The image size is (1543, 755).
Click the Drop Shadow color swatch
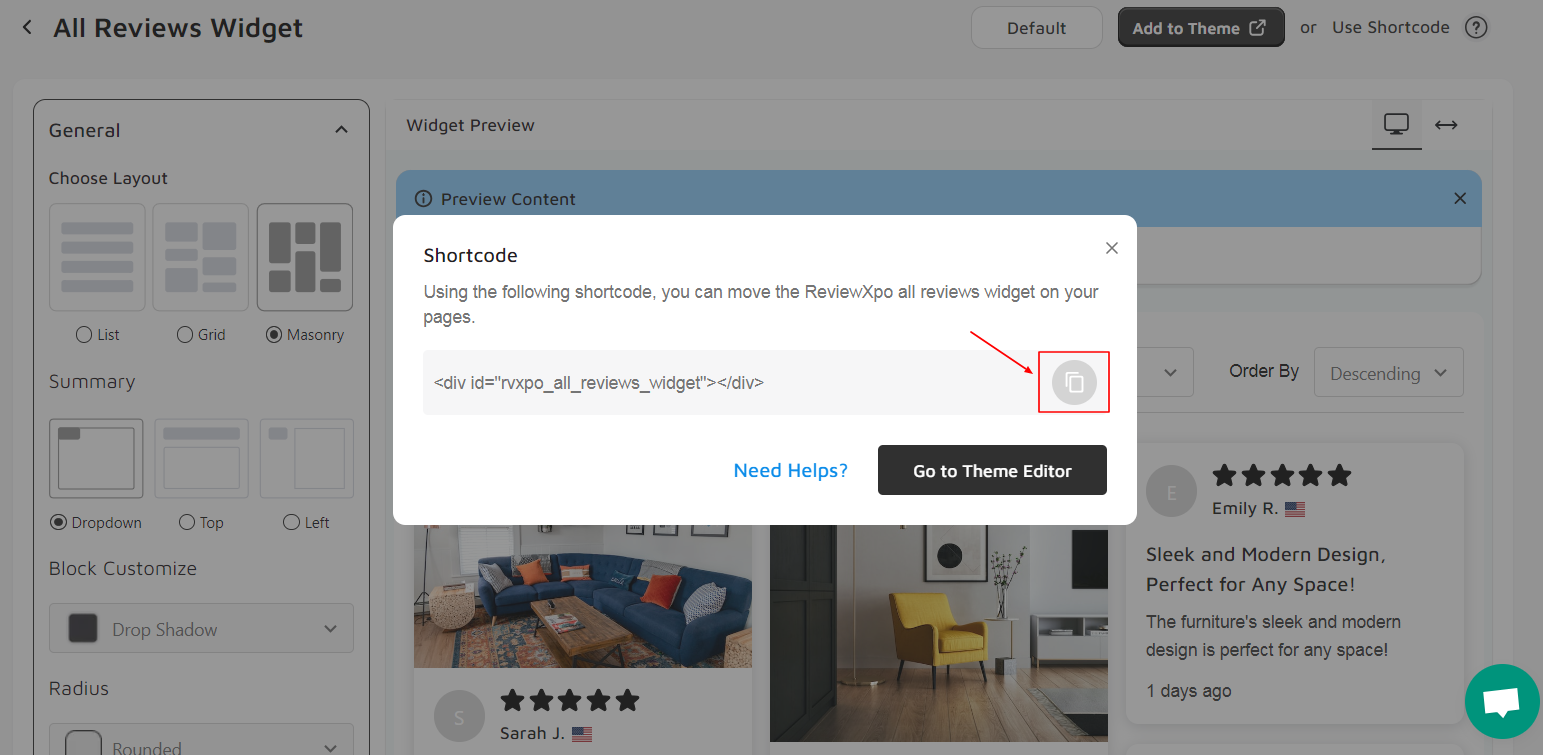(83, 629)
